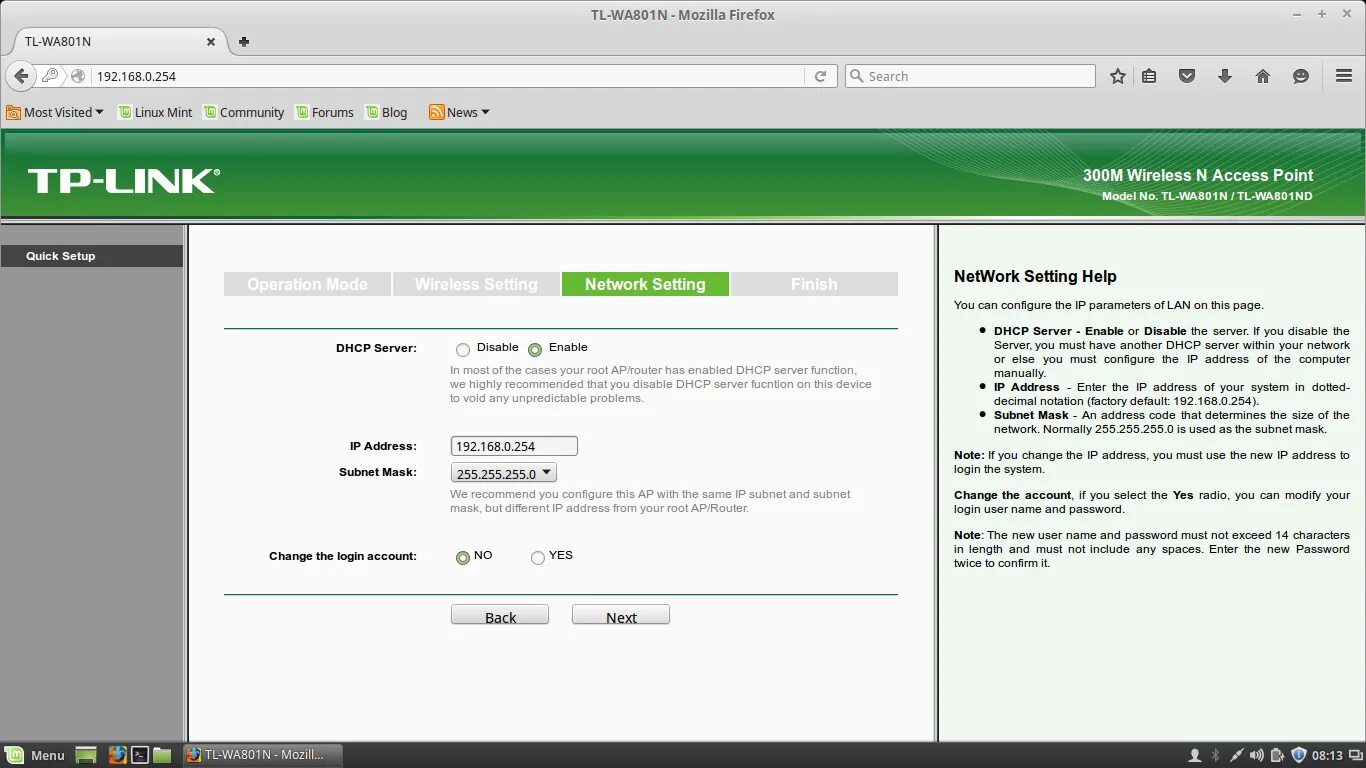The height and width of the screenshot is (768, 1366).
Task: Open the user applet in system tray
Action: (1194, 755)
